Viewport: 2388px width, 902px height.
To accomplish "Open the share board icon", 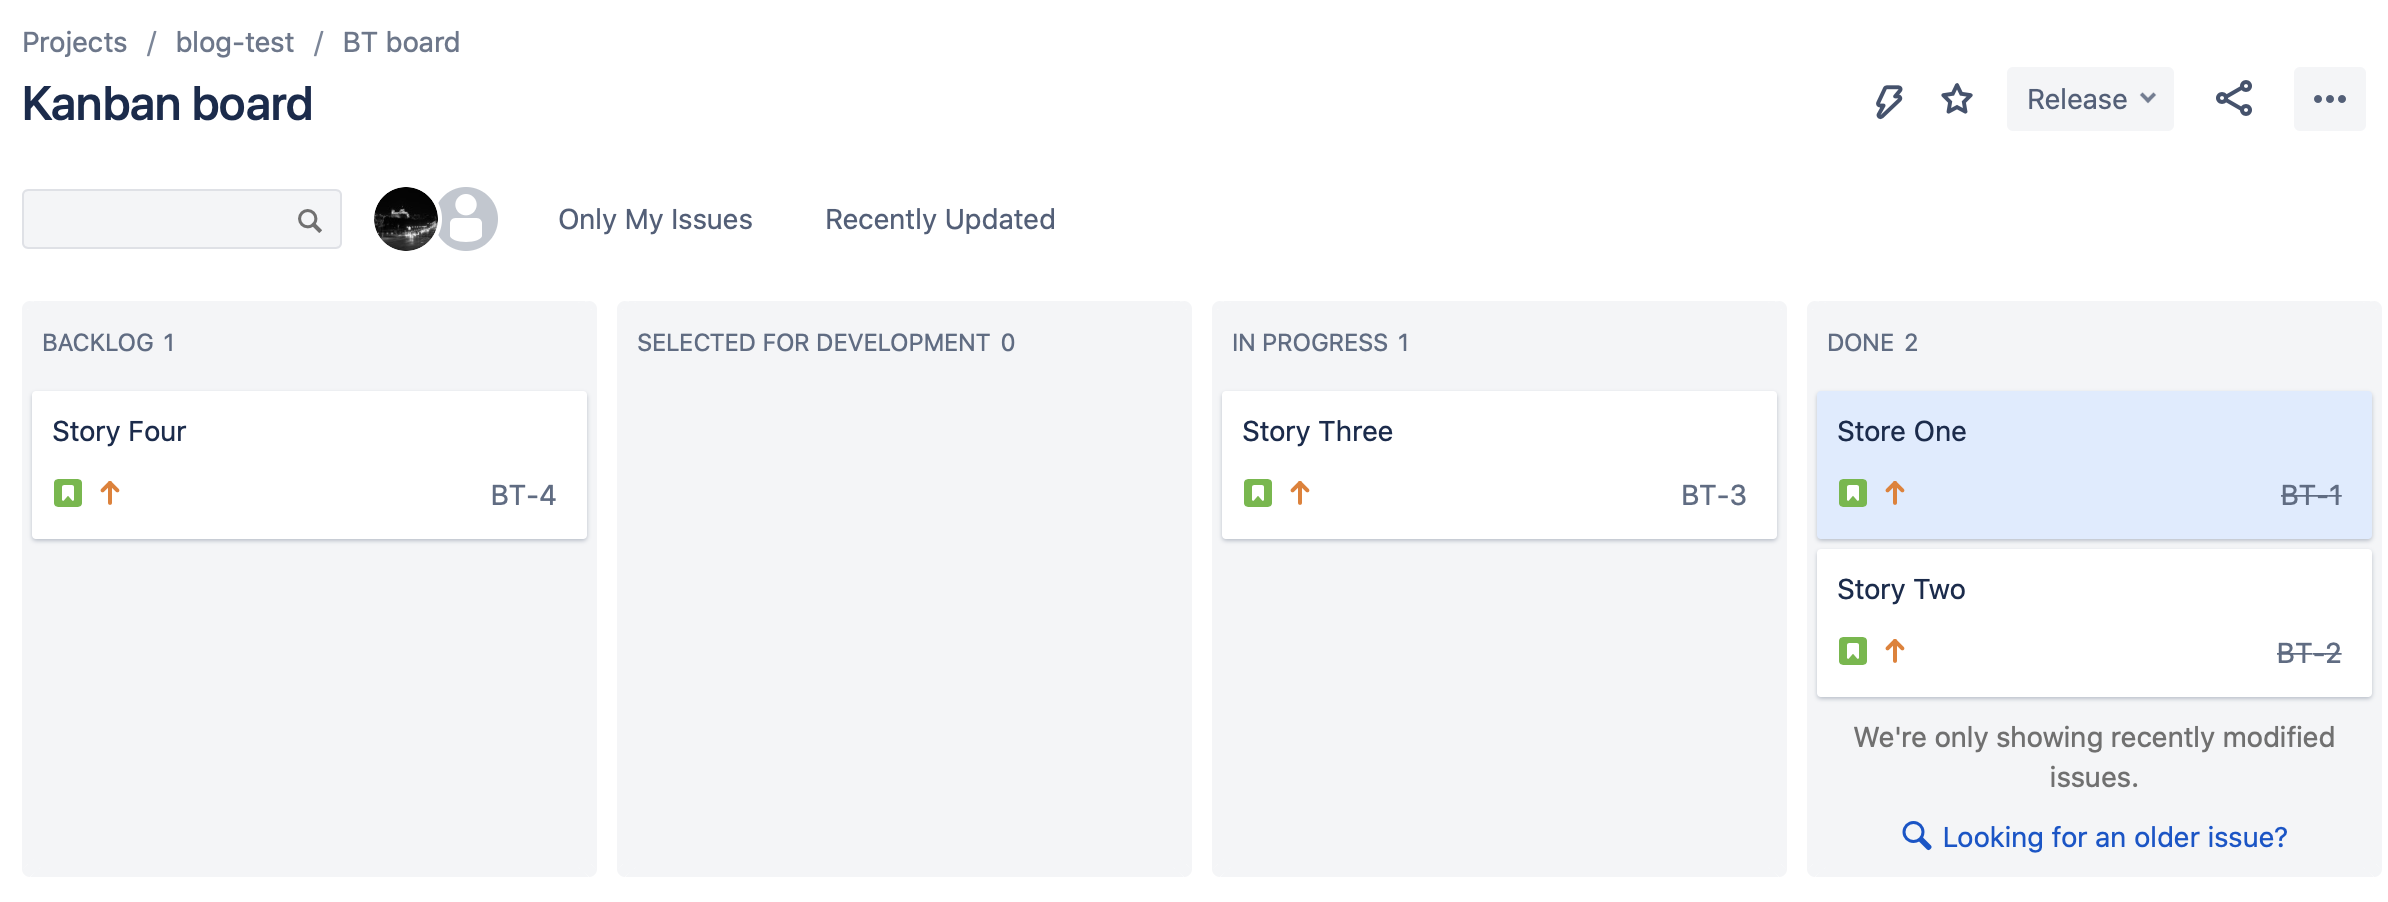I will click(2234, 99).
